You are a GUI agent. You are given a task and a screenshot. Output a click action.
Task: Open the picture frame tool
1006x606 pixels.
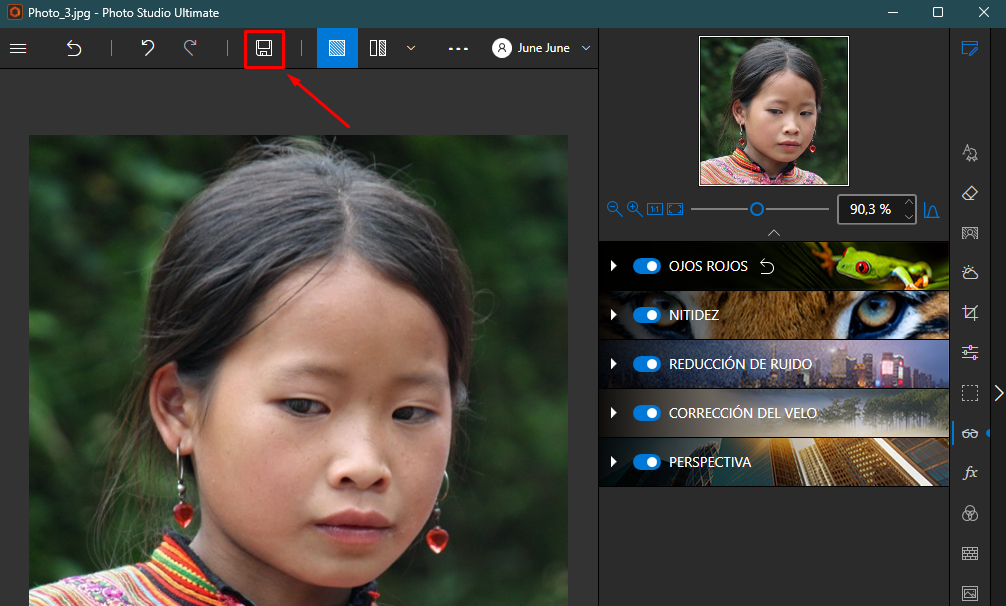[x=970, y=593]
